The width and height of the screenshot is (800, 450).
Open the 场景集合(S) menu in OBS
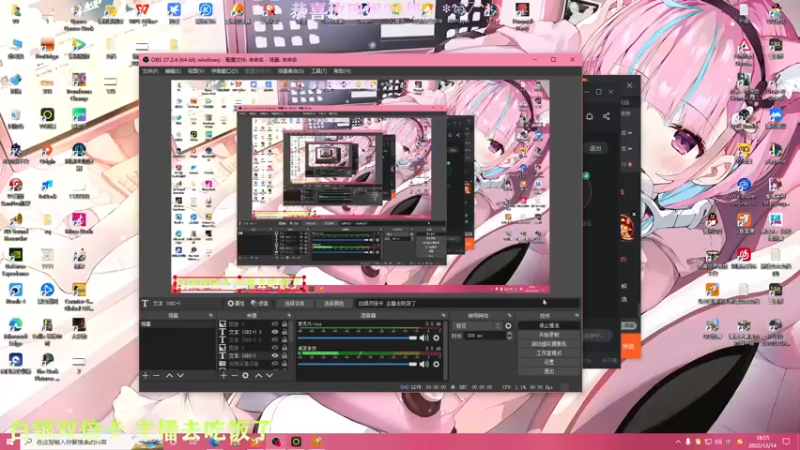[x=290, y=71]
